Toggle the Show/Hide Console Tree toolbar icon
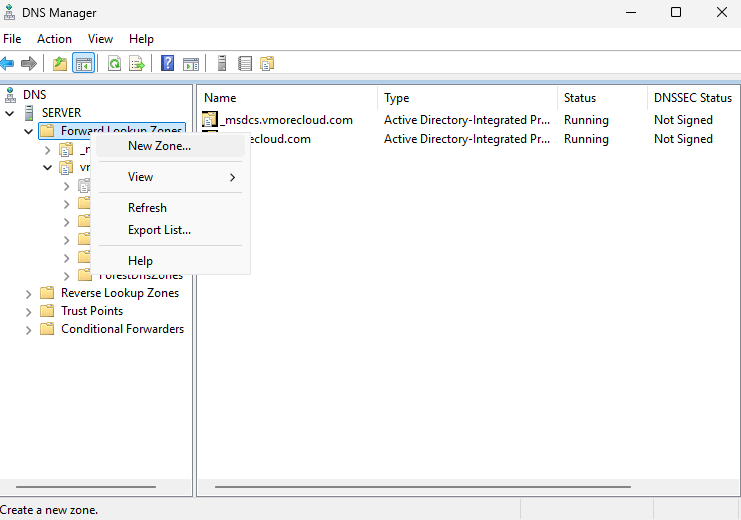 pyautogui.click(x=84, y=63)
